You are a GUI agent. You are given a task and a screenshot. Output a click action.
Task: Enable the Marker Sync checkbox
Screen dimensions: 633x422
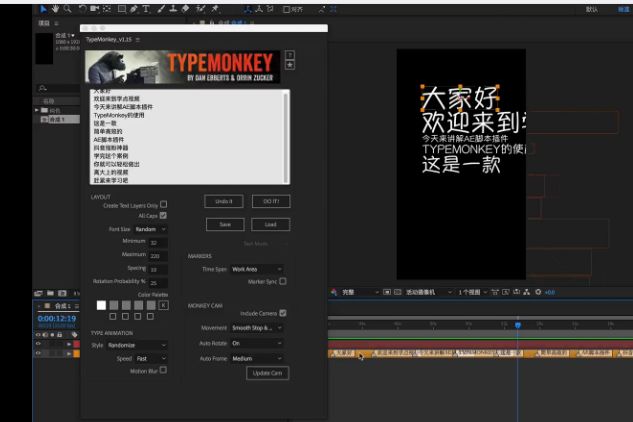click(283, 281)
